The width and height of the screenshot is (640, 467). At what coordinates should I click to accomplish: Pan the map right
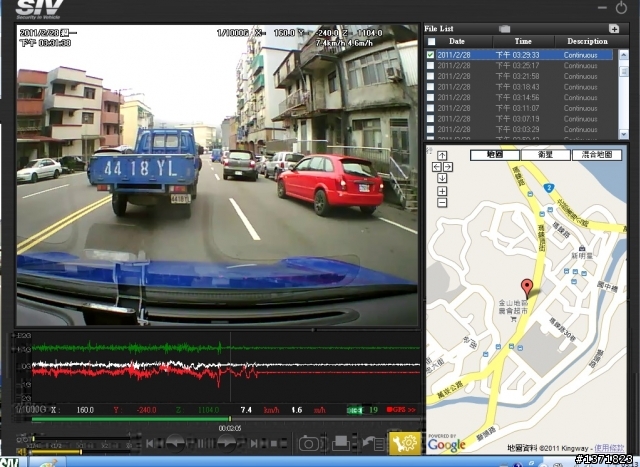(448, 167)
